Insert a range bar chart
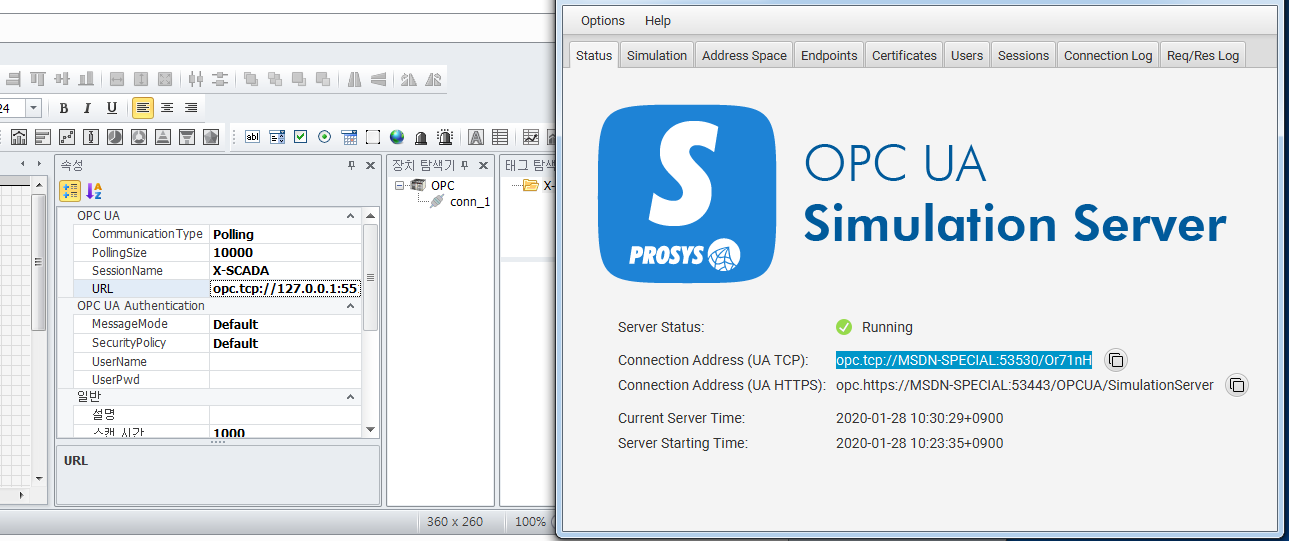Viewport: 1289px width, 541px height. pyautogui.click(x=91, y=137)
